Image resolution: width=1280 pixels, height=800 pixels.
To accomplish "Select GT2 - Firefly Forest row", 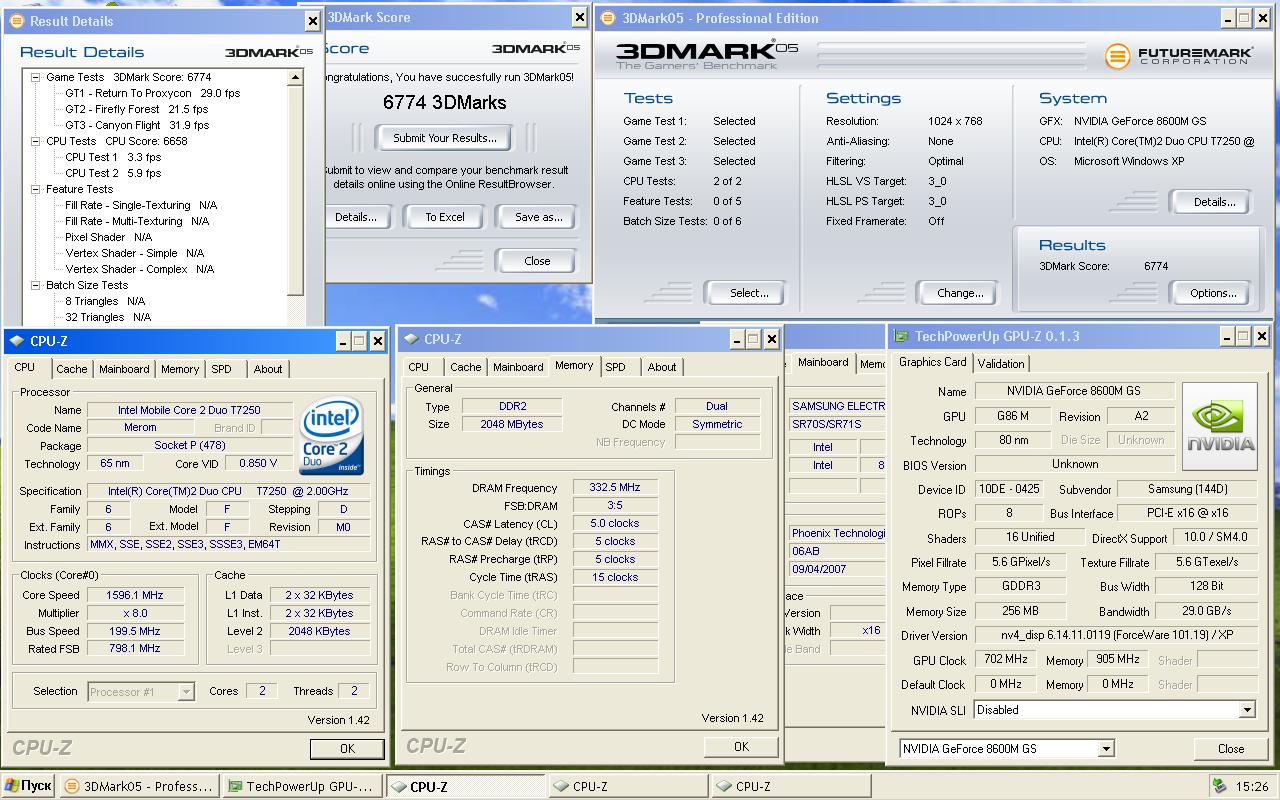I will pos(137,109).
